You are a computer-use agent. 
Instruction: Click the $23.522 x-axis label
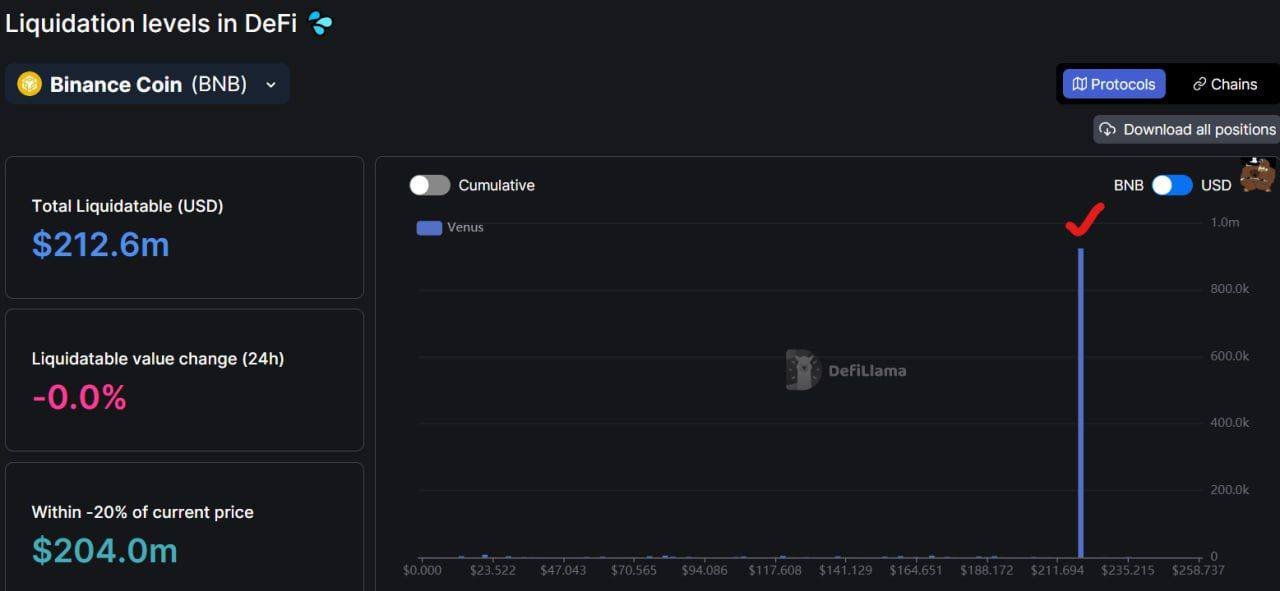tap(493, 570)
